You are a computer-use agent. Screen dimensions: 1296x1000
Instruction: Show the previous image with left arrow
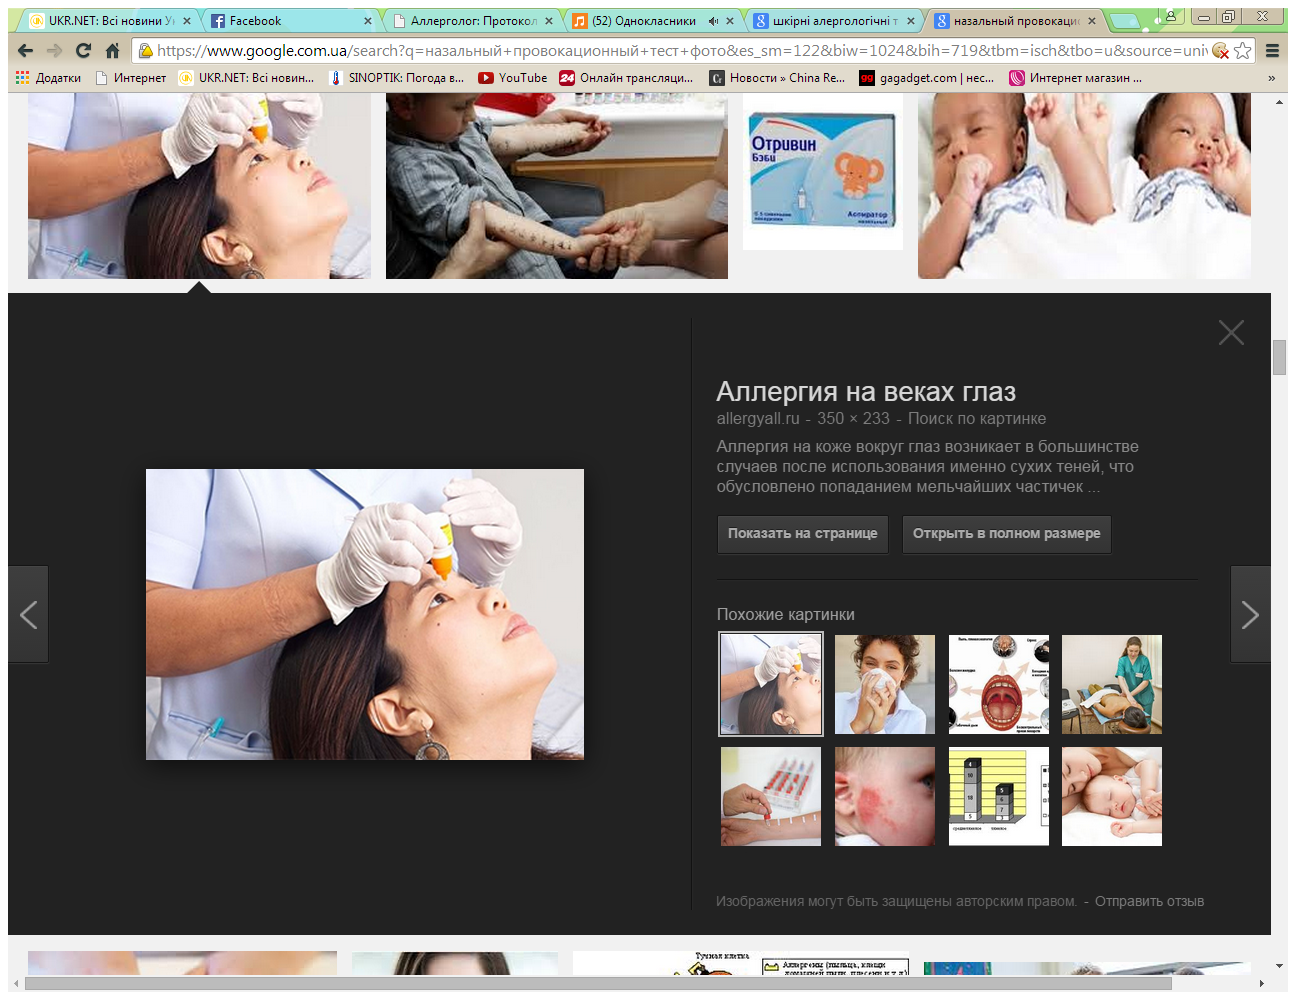[28, 614]
